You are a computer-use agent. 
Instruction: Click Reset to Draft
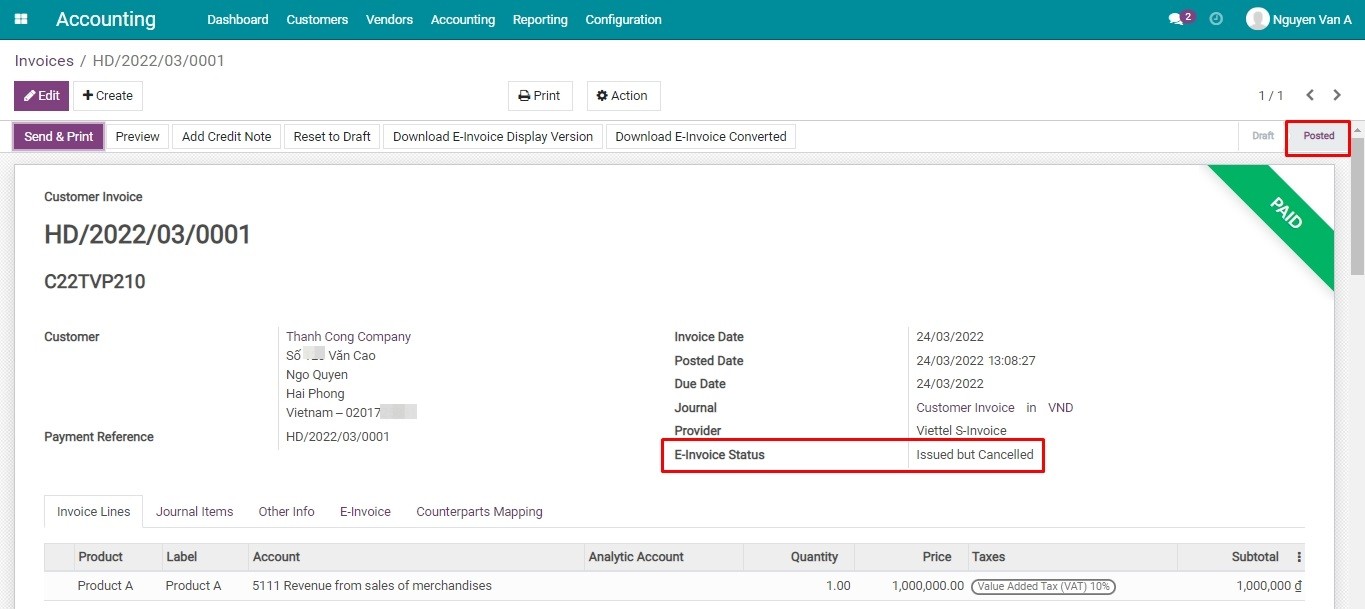point(331,136)
